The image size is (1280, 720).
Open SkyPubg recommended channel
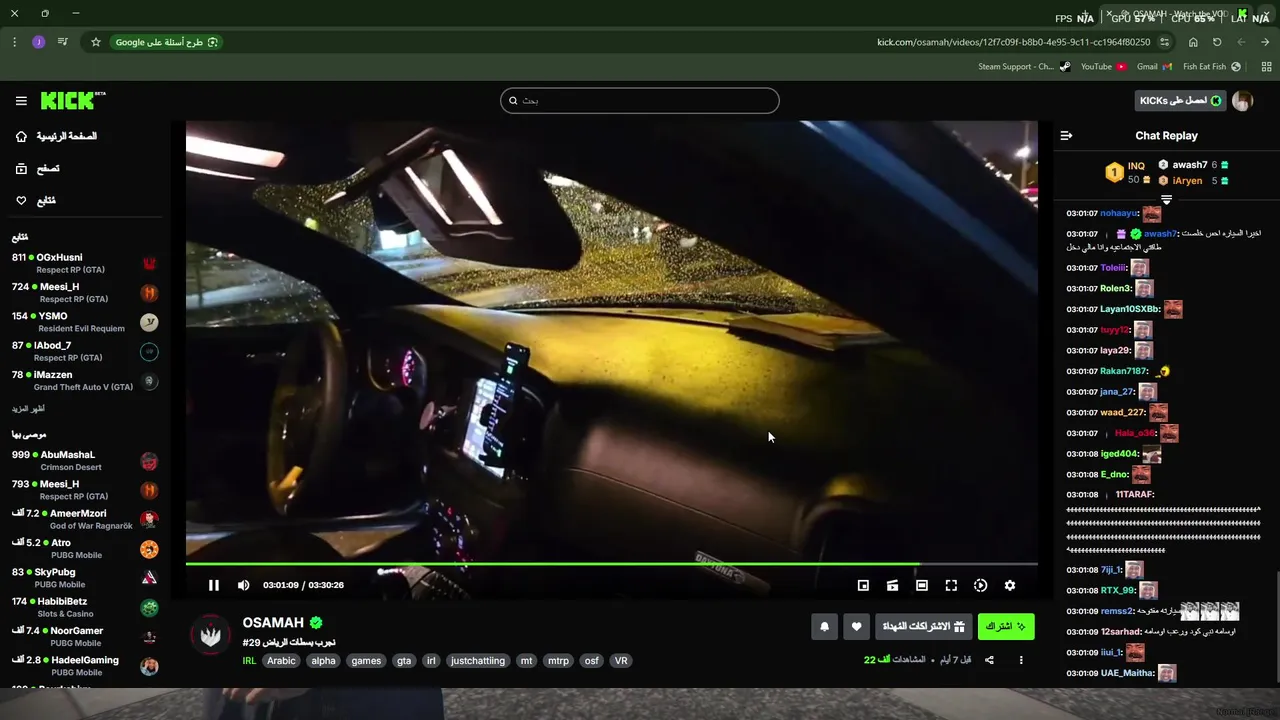pos(85,578)
